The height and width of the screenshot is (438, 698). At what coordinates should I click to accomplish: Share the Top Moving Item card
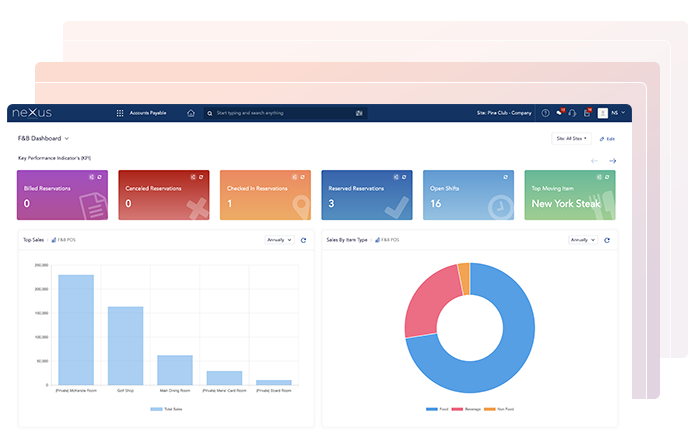(599, 177)
